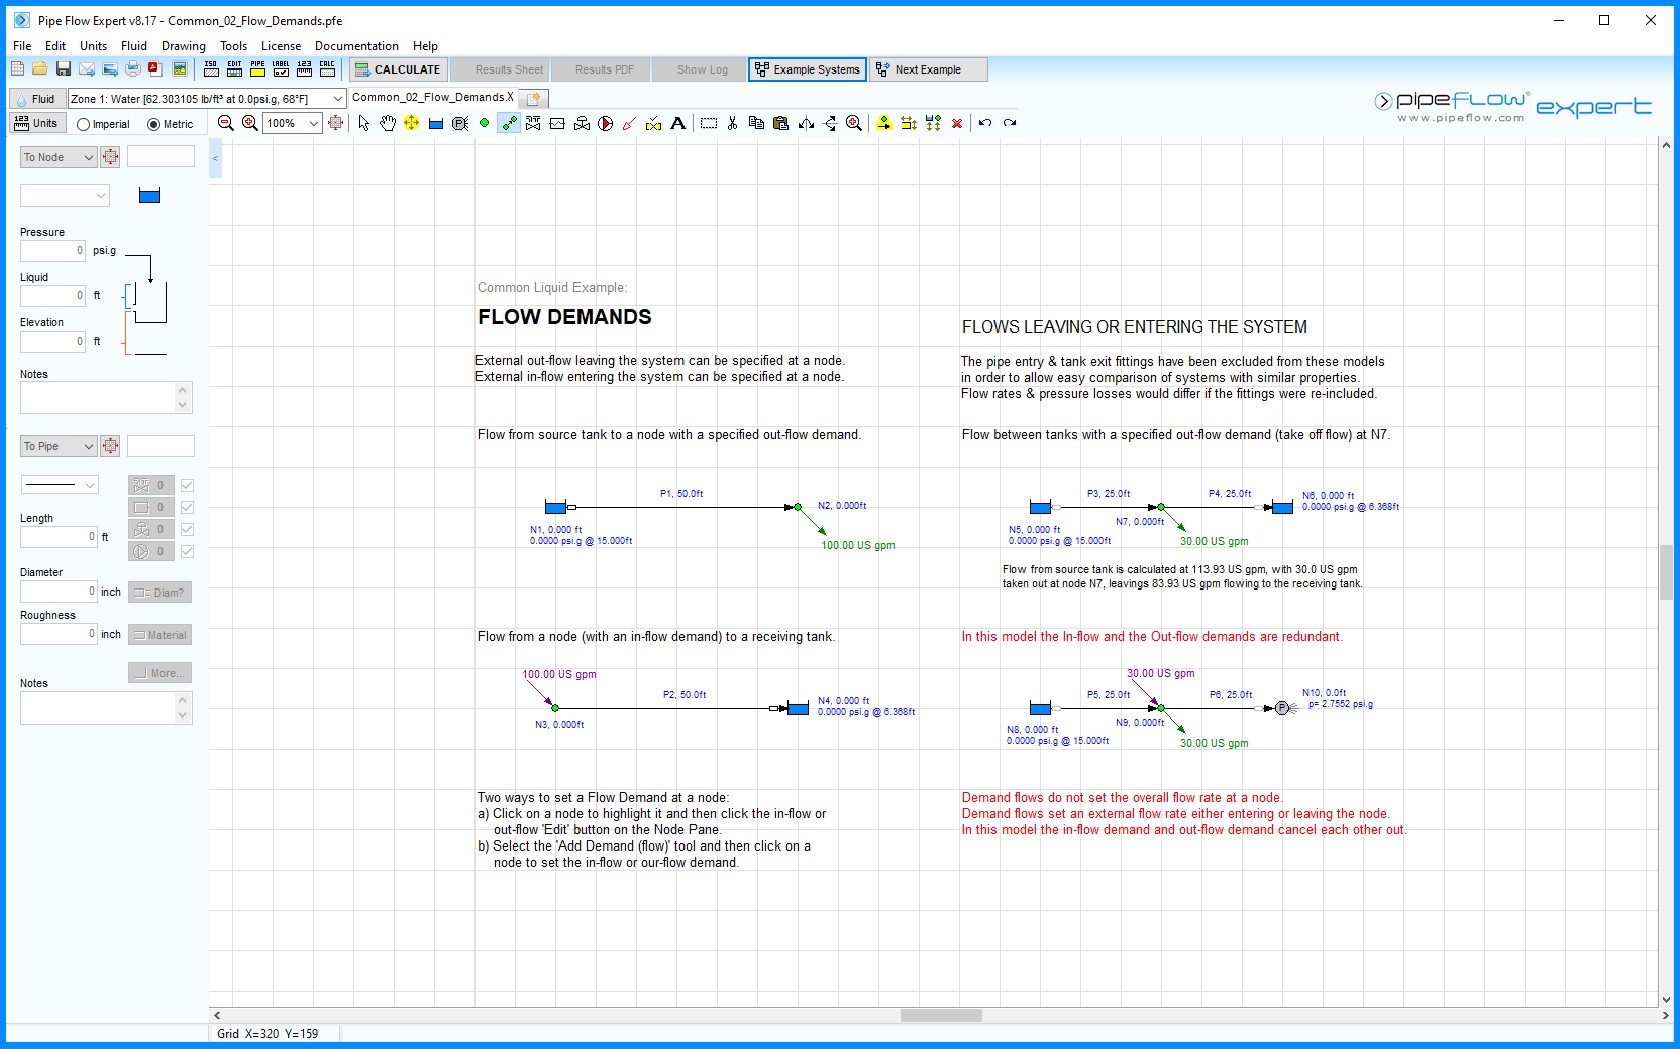The image size is (1680, 1049).
Task: Open the Drawing menu
Action: click(183, 45)
